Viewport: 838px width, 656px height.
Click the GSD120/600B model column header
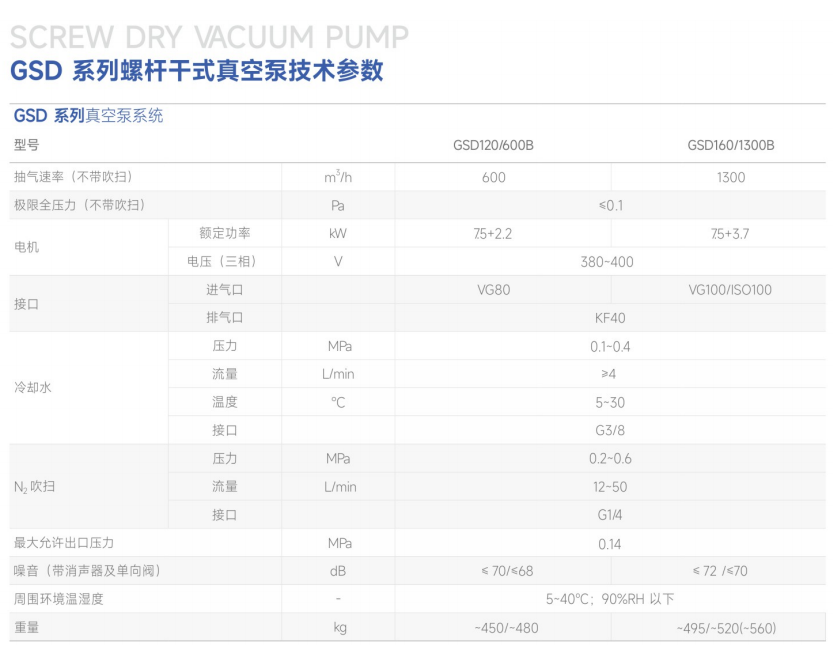click(493, 145)
